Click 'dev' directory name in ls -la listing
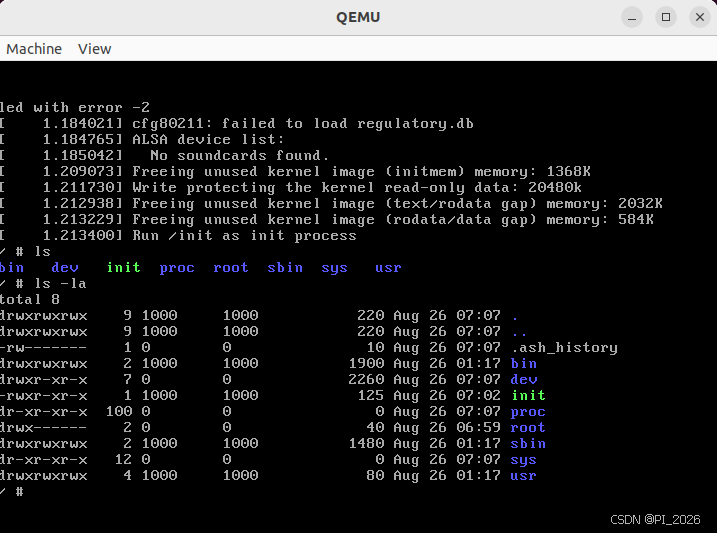The height and width of the screenshot is (533, 717). click(x=524, y=379)
